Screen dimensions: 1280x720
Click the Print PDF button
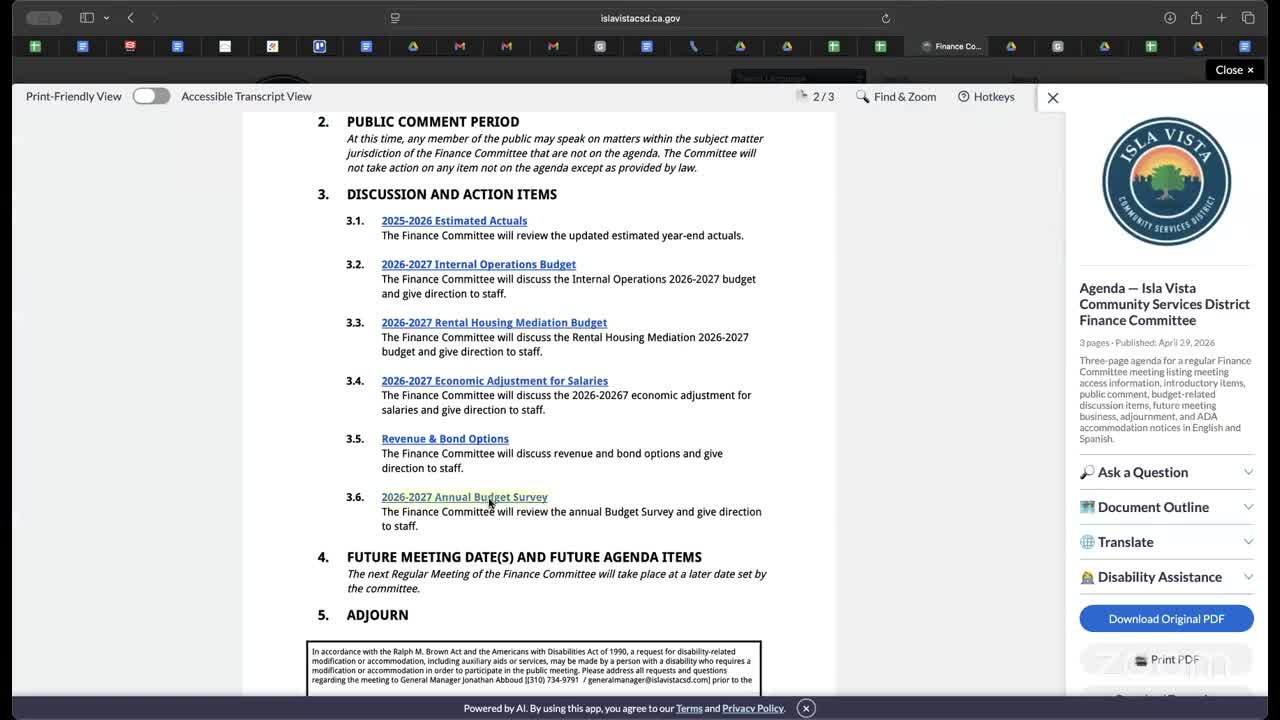pos(1166,660)
